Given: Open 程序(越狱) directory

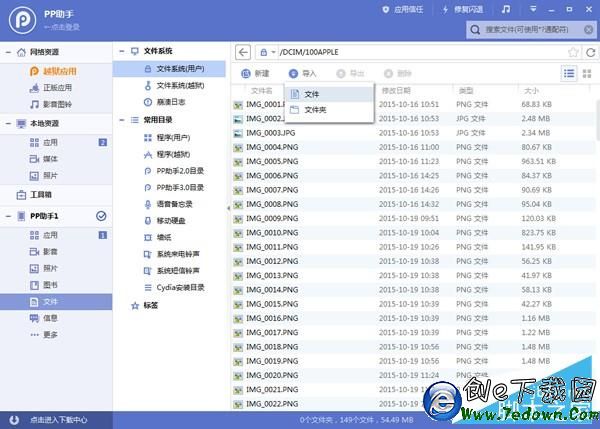Looking at the screenshot, I should click(167, 154).
